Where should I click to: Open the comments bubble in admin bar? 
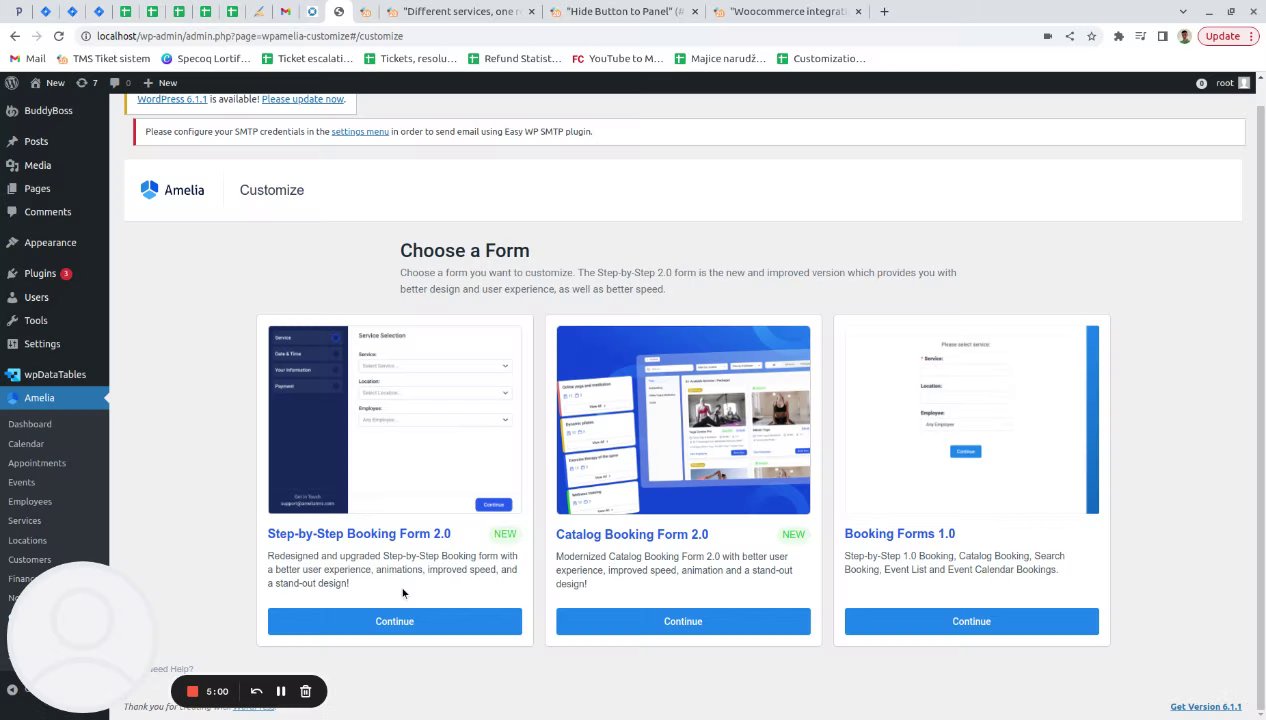[120, 83]
